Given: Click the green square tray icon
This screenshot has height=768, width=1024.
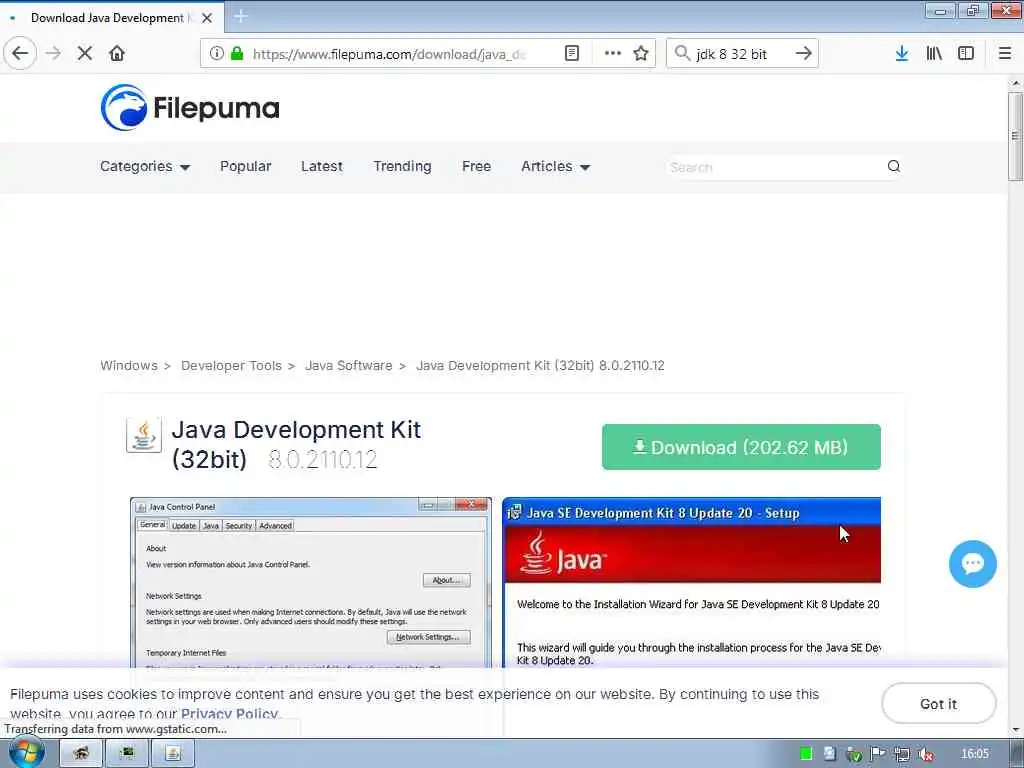Looking at the screenshot, I should (806, 754).
